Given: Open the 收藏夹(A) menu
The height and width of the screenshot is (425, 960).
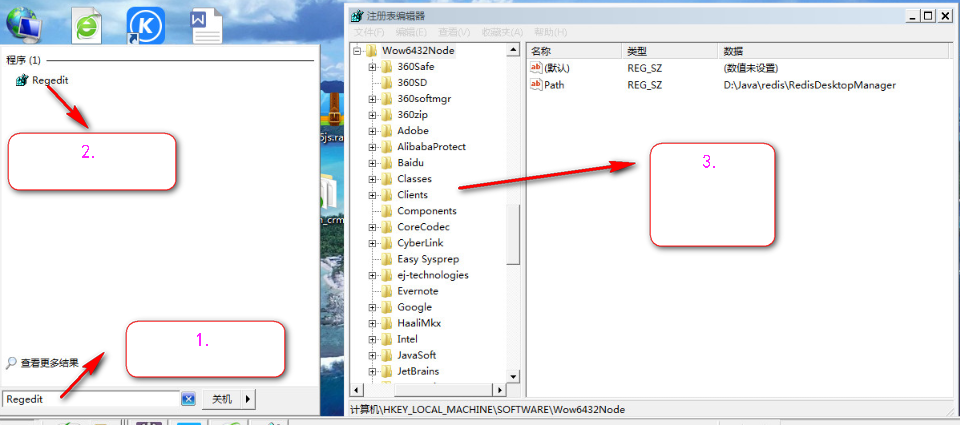Looking at the screenshot, I should 502,32.
